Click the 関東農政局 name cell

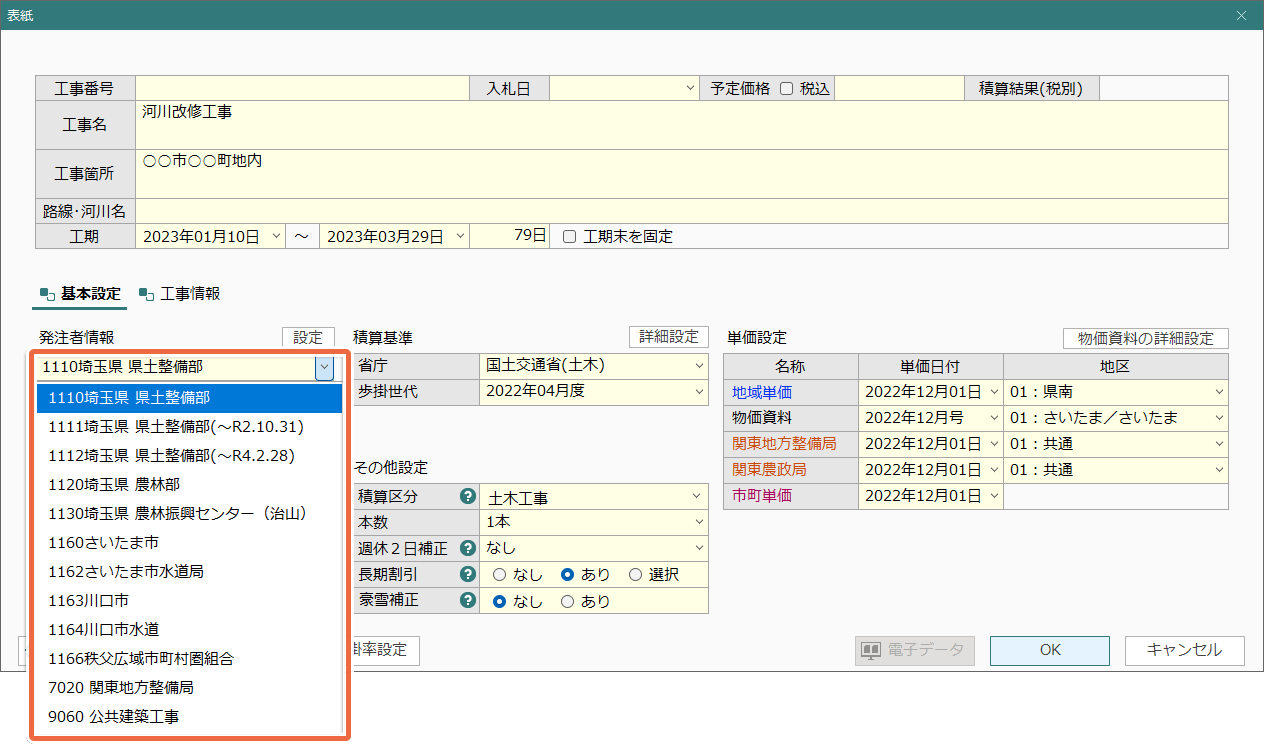[790, 470]
